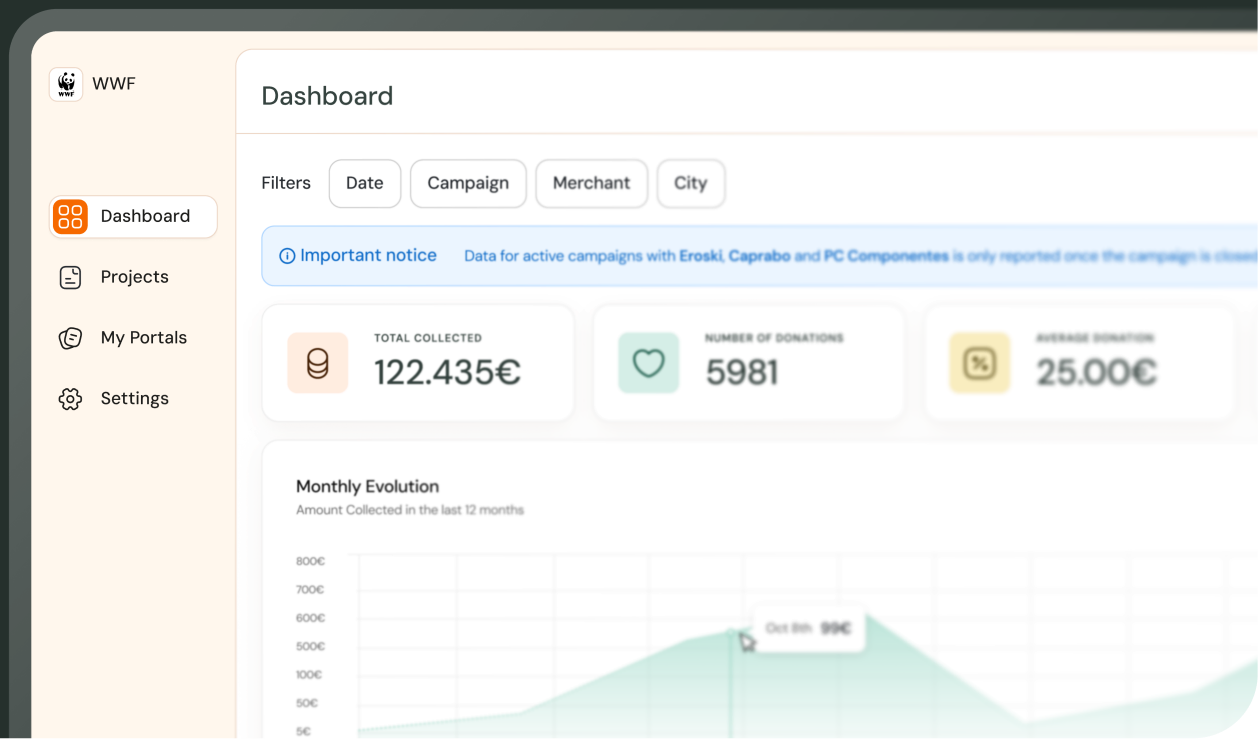Open the City filter

pos(691,184)
